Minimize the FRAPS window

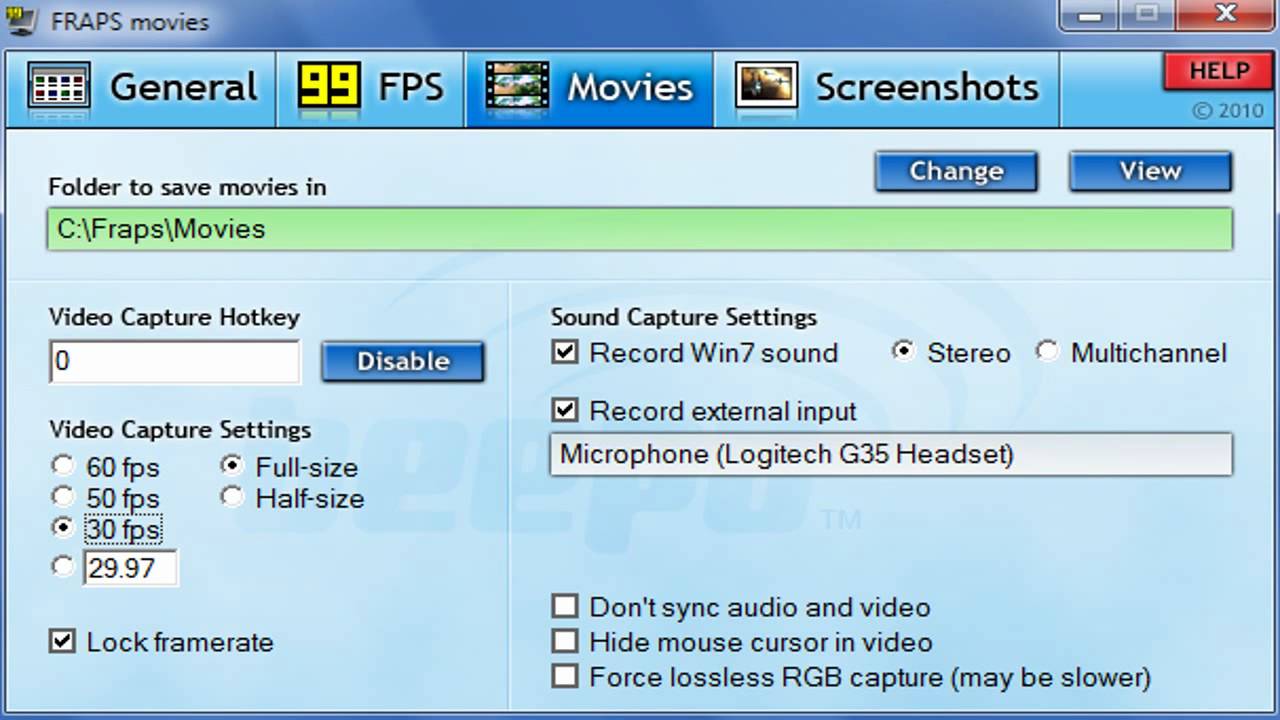(1091, 14)
